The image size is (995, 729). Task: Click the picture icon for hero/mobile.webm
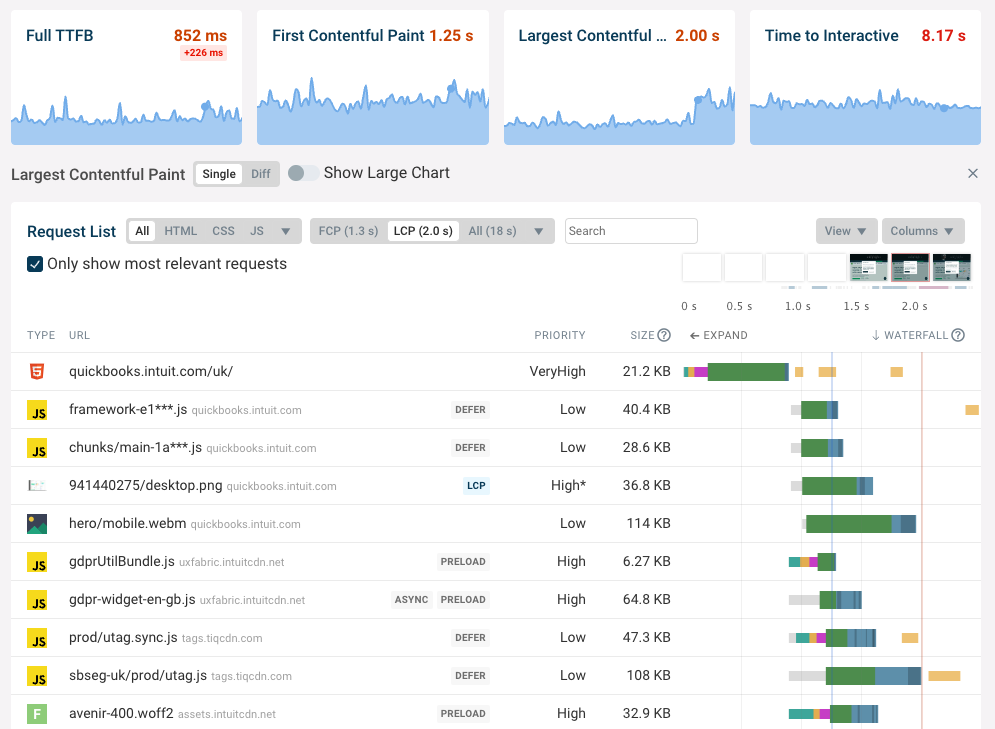click(x=37, y=524)
